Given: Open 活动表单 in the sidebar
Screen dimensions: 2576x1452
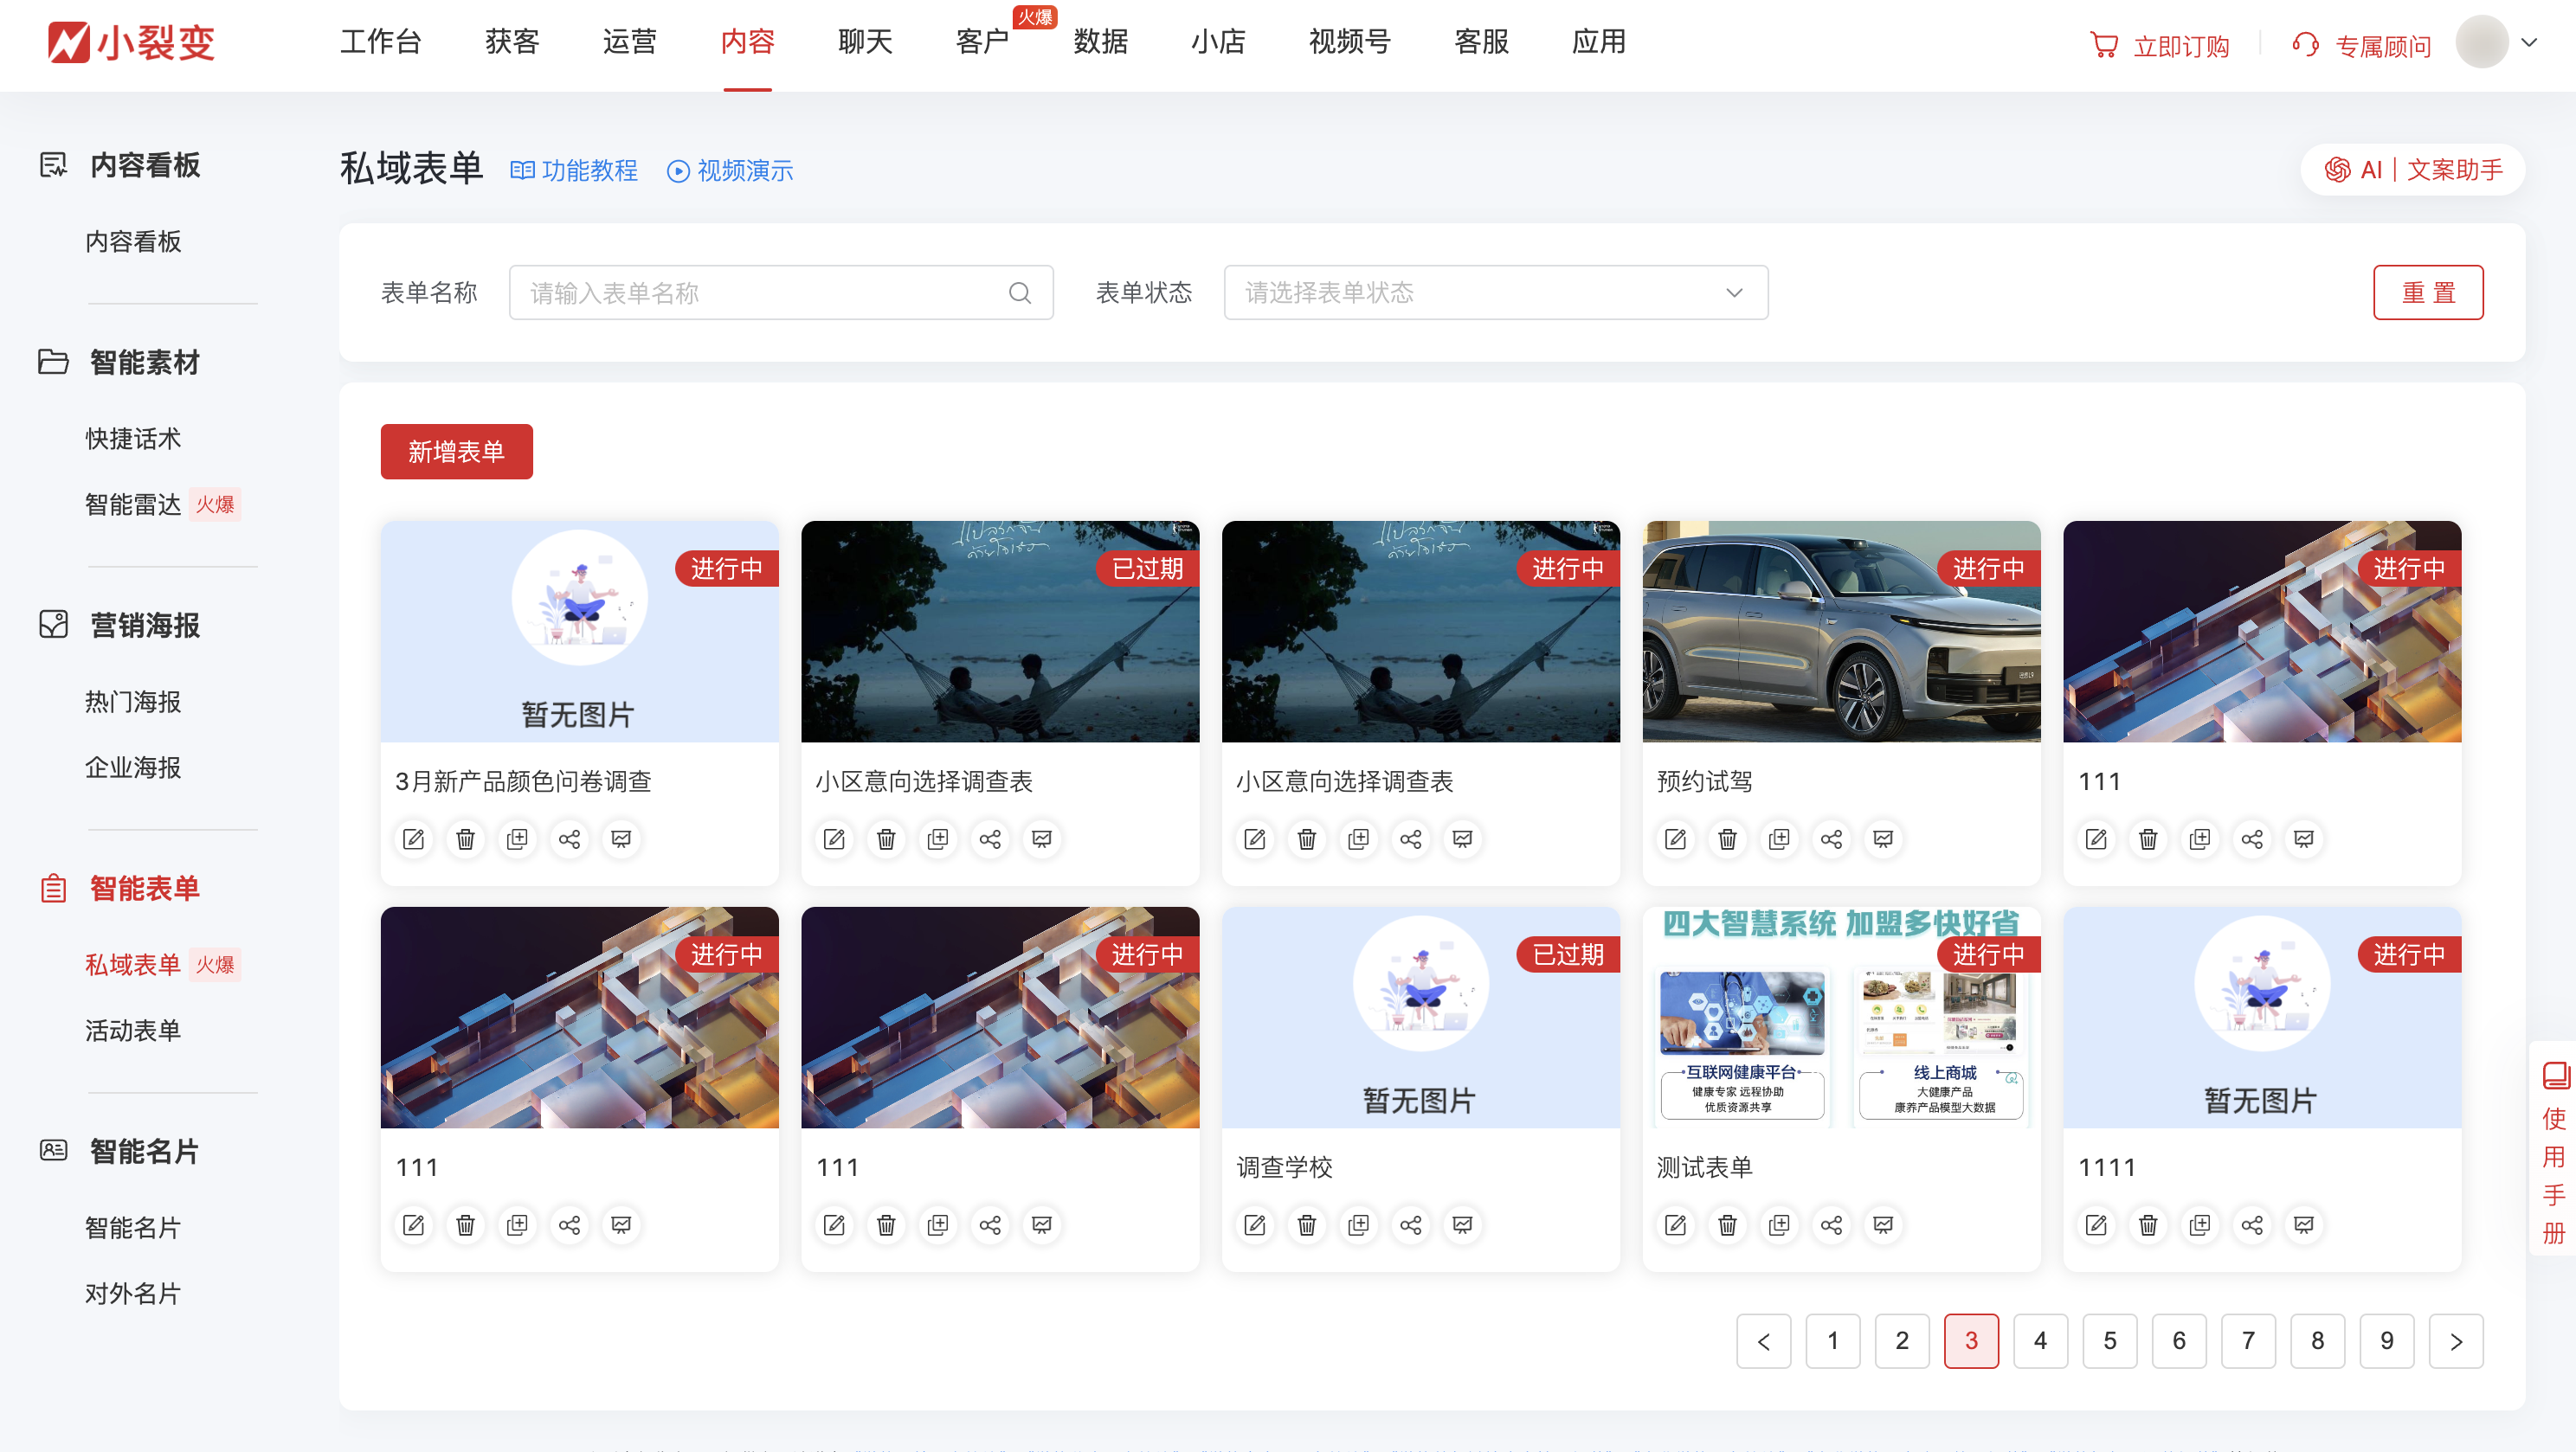Looking at the screenshot, I should pyautogui.click(x=133, y=1030).
